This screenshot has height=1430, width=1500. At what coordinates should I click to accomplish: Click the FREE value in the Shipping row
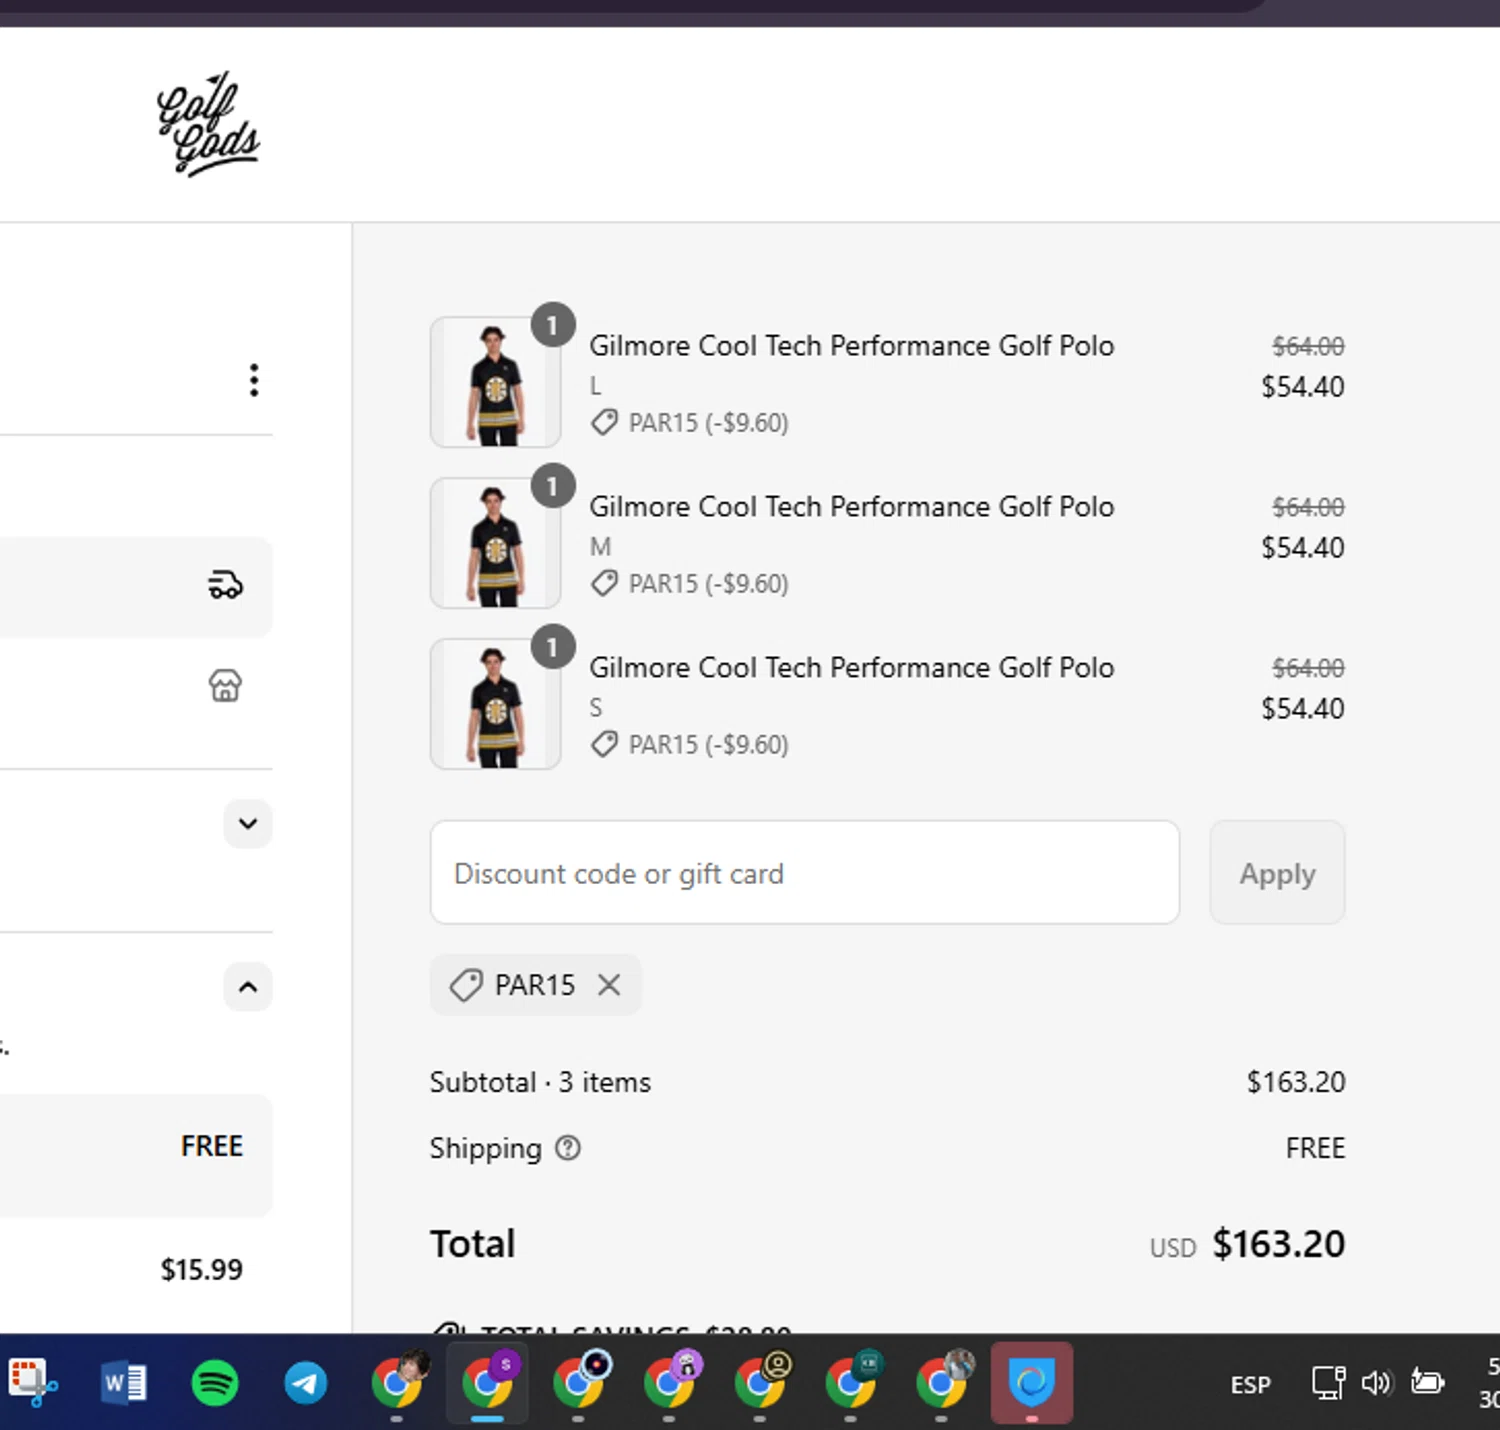tap(1315, 1148)
